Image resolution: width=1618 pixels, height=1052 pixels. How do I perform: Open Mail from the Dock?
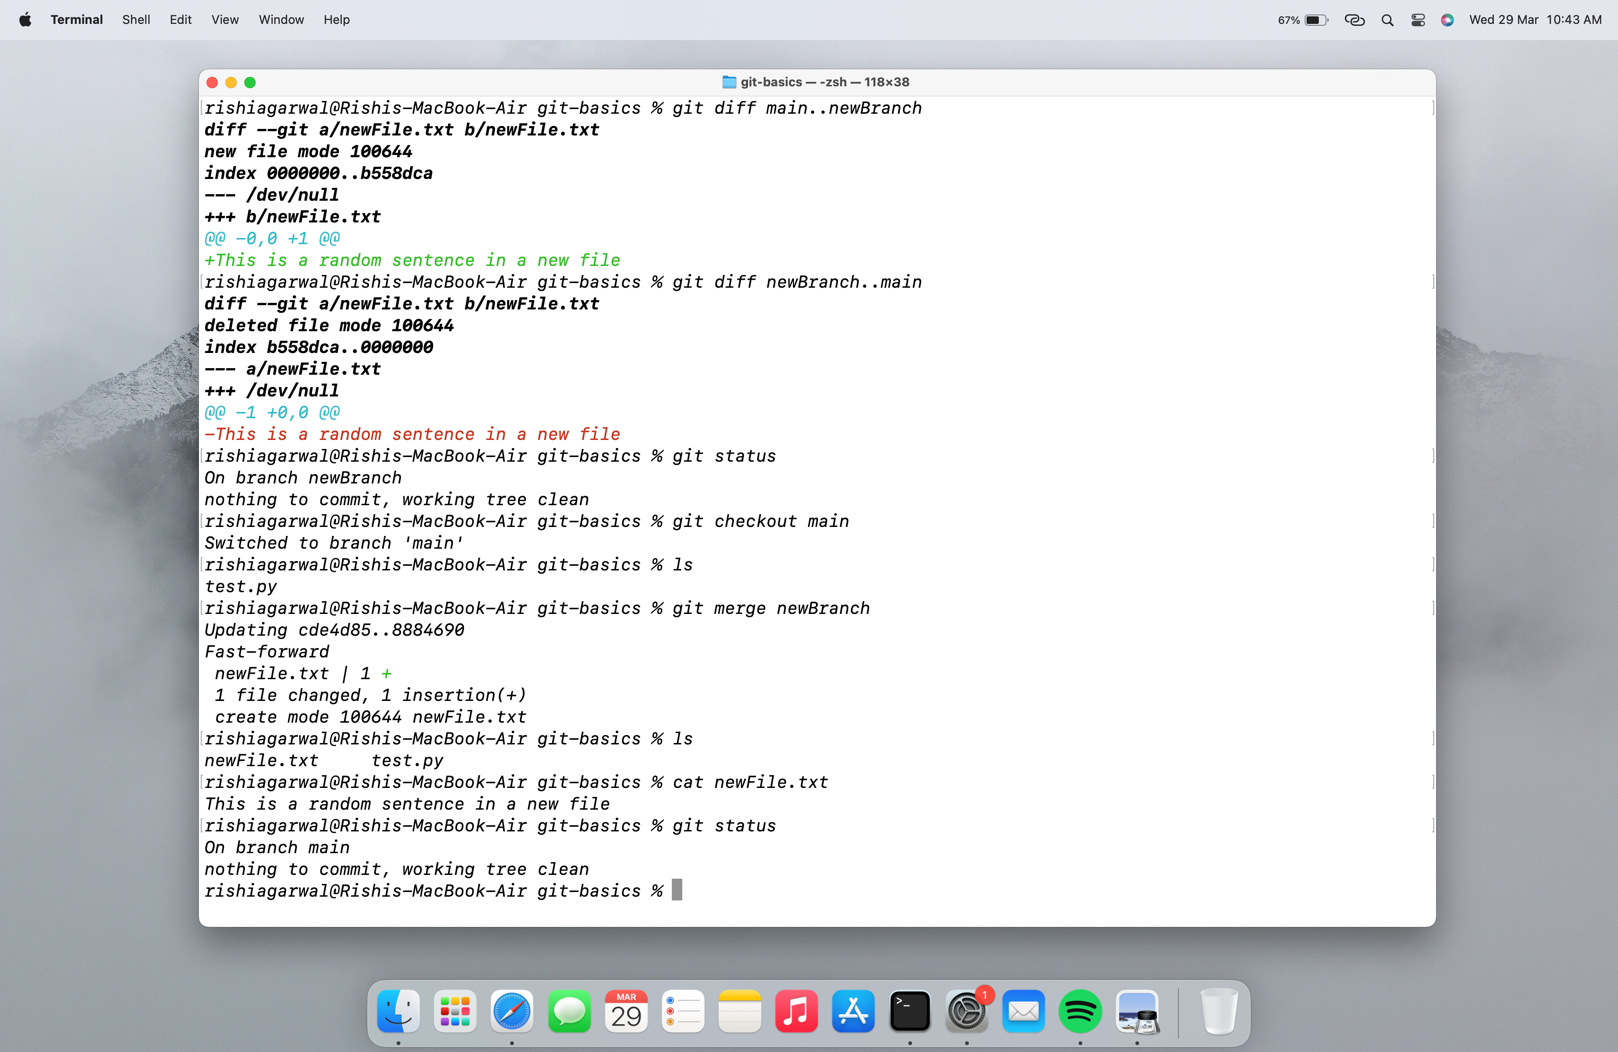point(1024,1011)
